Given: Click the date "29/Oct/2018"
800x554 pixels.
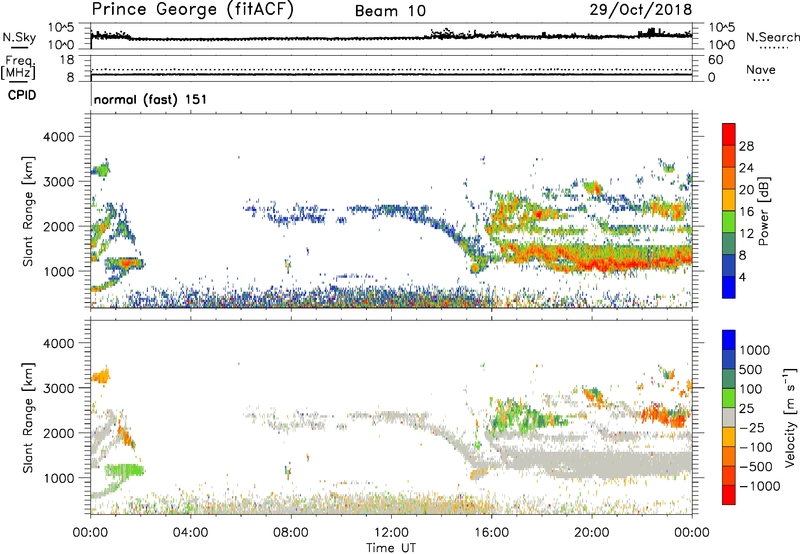Looking at the screenshot, I should [641, 10].
